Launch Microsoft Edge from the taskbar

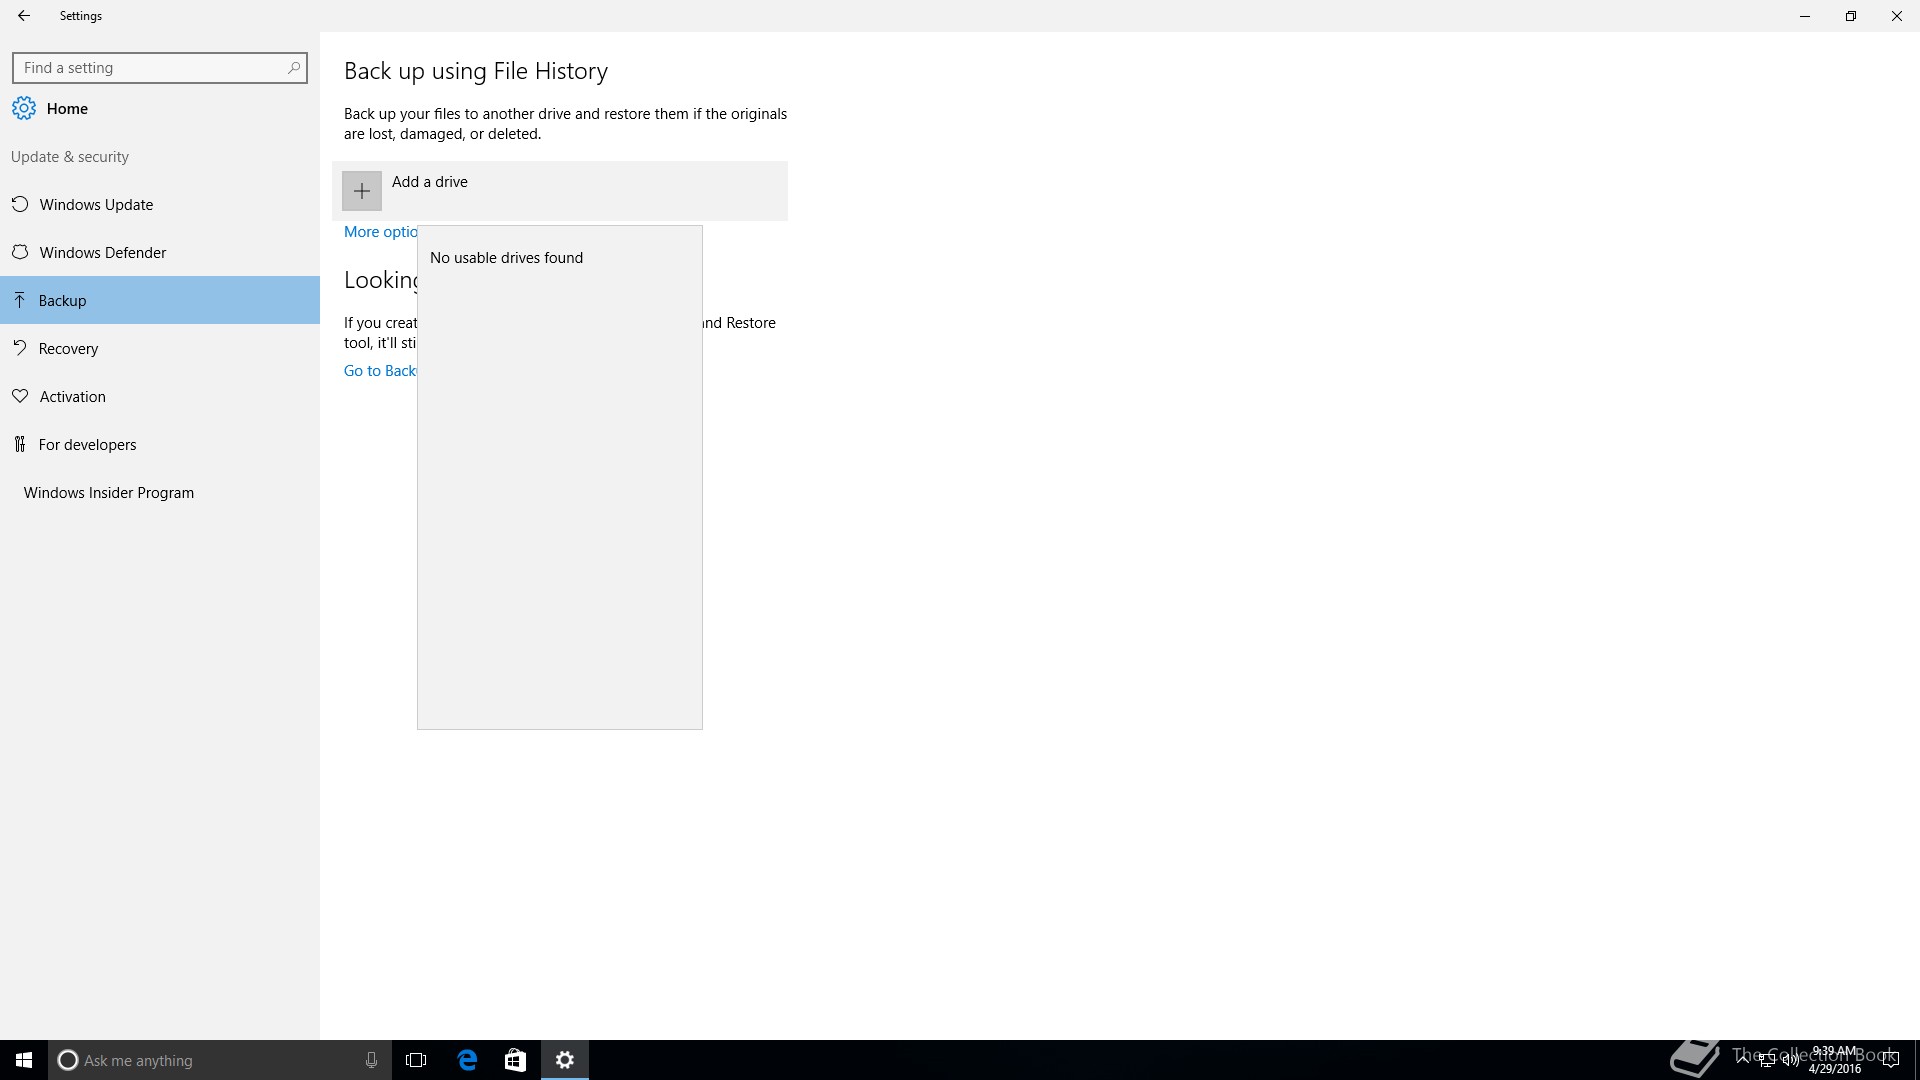point(467,1060)
